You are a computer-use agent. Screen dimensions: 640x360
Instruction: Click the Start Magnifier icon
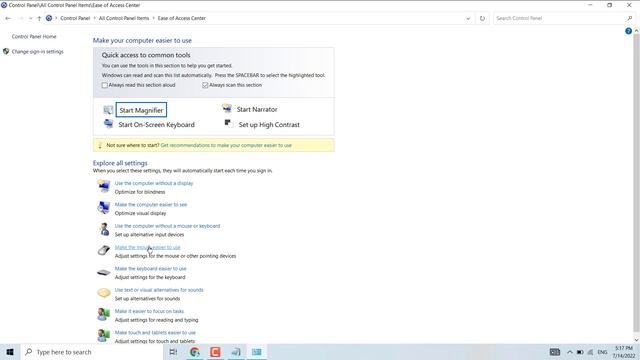tap(108, 110)
